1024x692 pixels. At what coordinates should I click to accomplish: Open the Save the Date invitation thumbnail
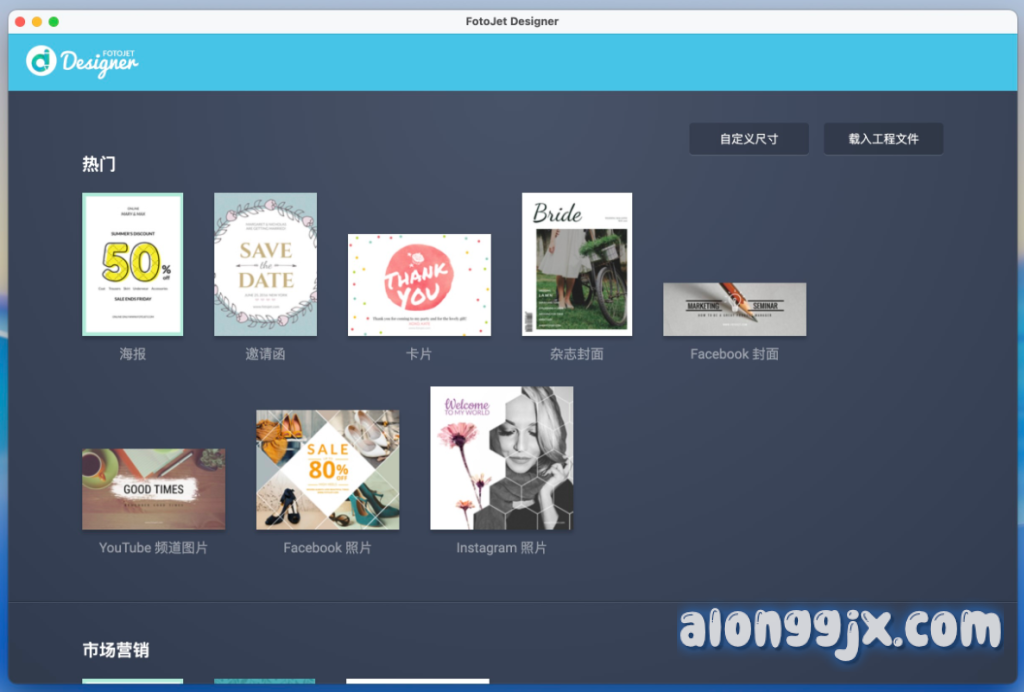[x=265, y=264]
